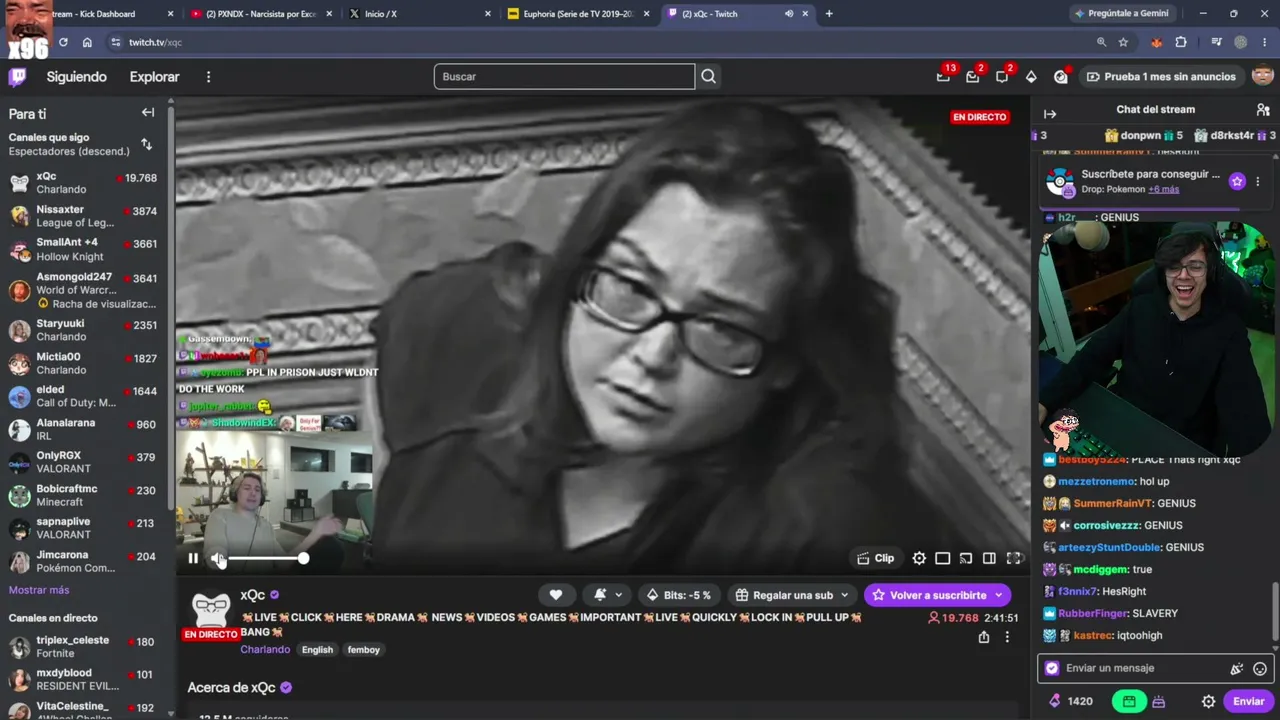Open Asmongold247 channel in the sidebar

(84, 290)
